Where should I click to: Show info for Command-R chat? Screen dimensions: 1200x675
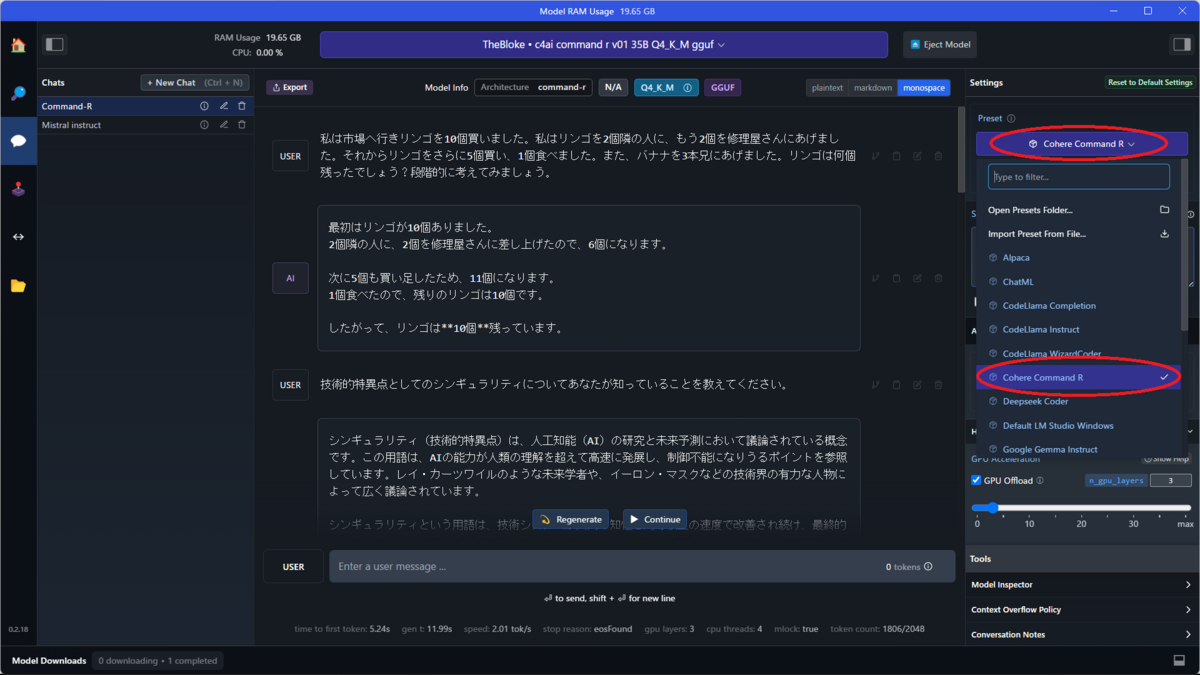(x=204, y=106)
